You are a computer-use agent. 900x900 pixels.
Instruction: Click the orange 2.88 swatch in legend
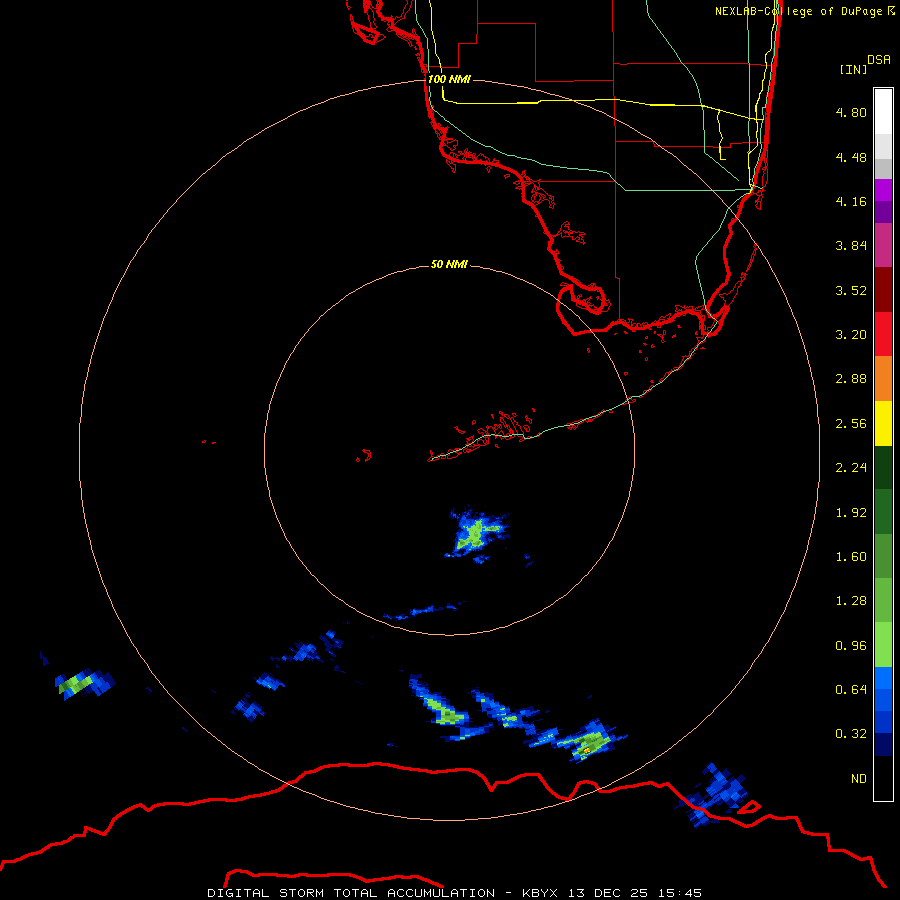[x=883, y=378]
